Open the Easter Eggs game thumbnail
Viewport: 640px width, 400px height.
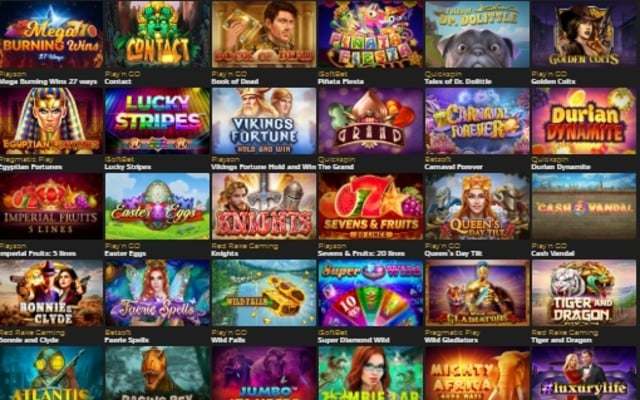157,206
